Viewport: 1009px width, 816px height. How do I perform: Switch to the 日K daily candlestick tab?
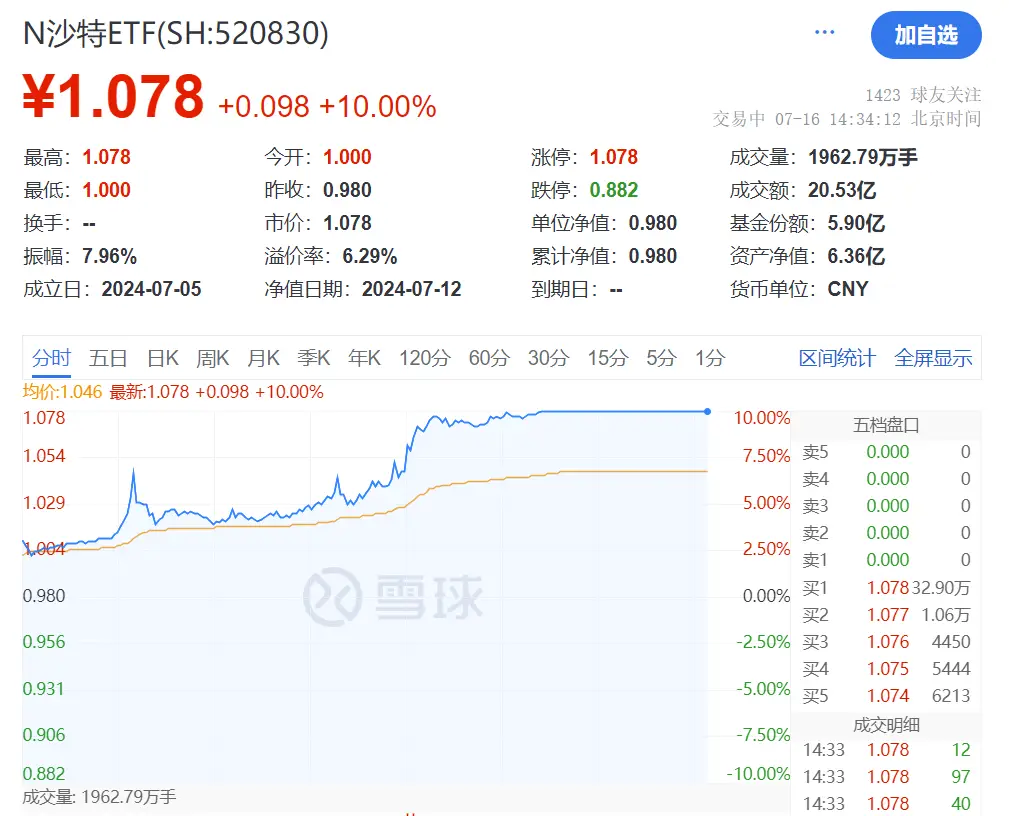pyautogui.click(x=160, y=357)
